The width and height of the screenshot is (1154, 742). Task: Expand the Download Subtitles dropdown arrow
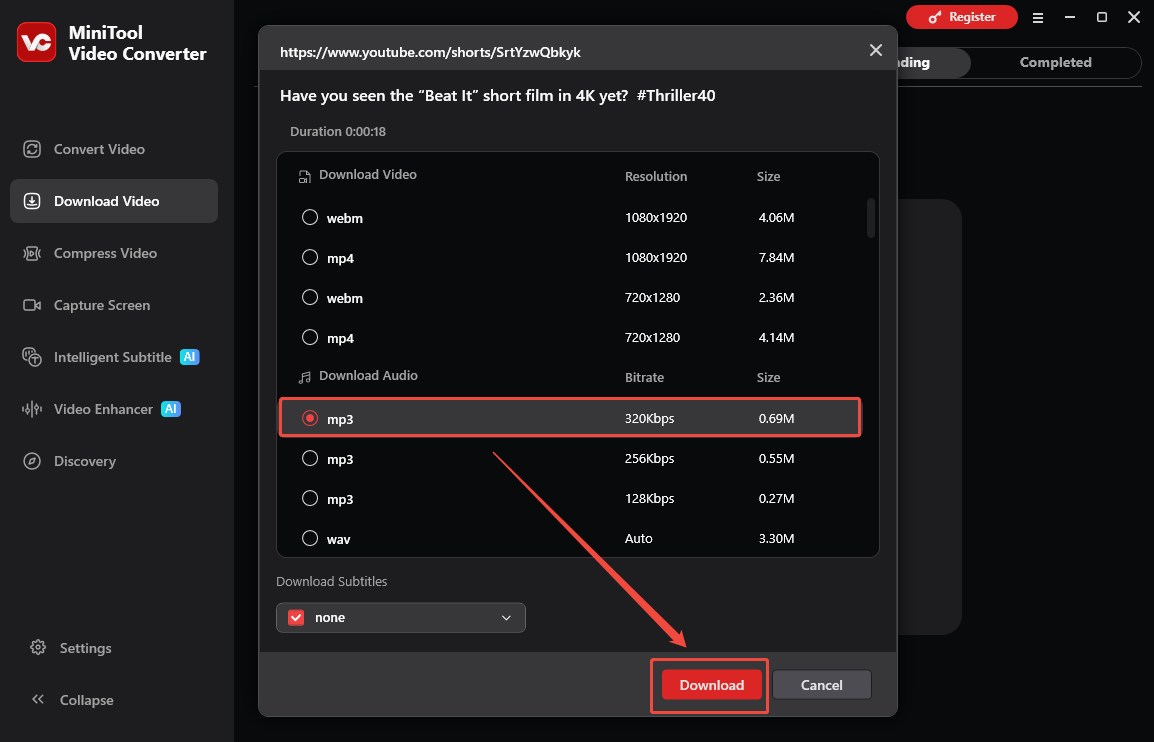pos(506,618)
